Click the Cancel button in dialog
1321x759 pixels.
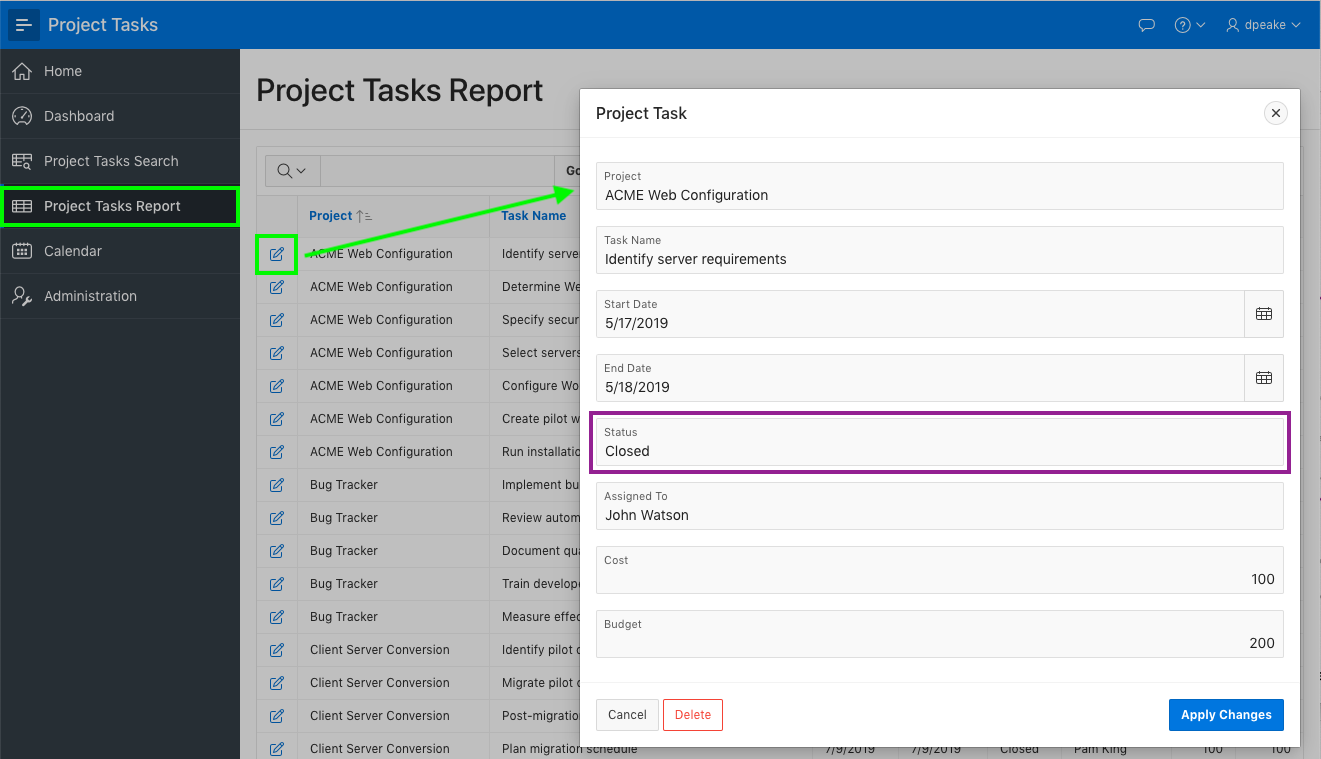(627, 715)
